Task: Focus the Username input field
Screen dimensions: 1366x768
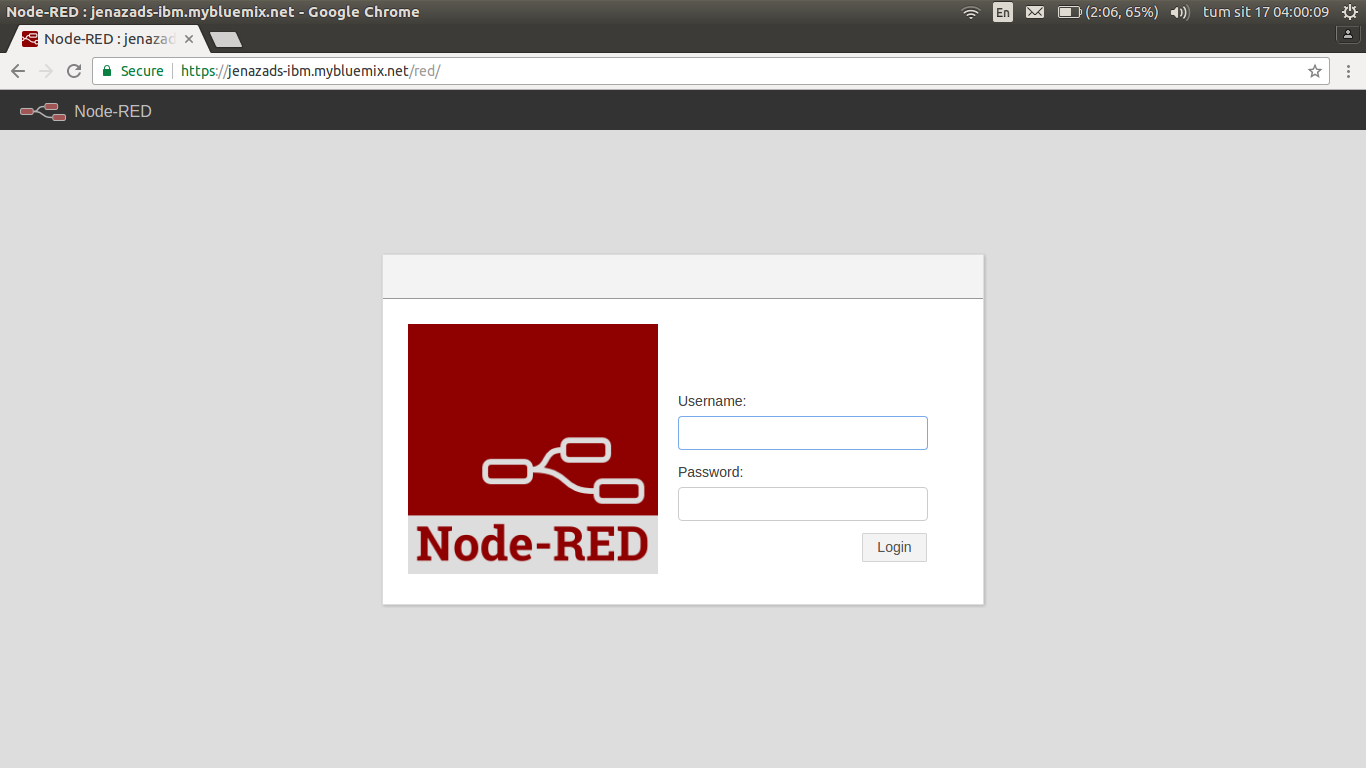Action: click(x=803, y=433)
